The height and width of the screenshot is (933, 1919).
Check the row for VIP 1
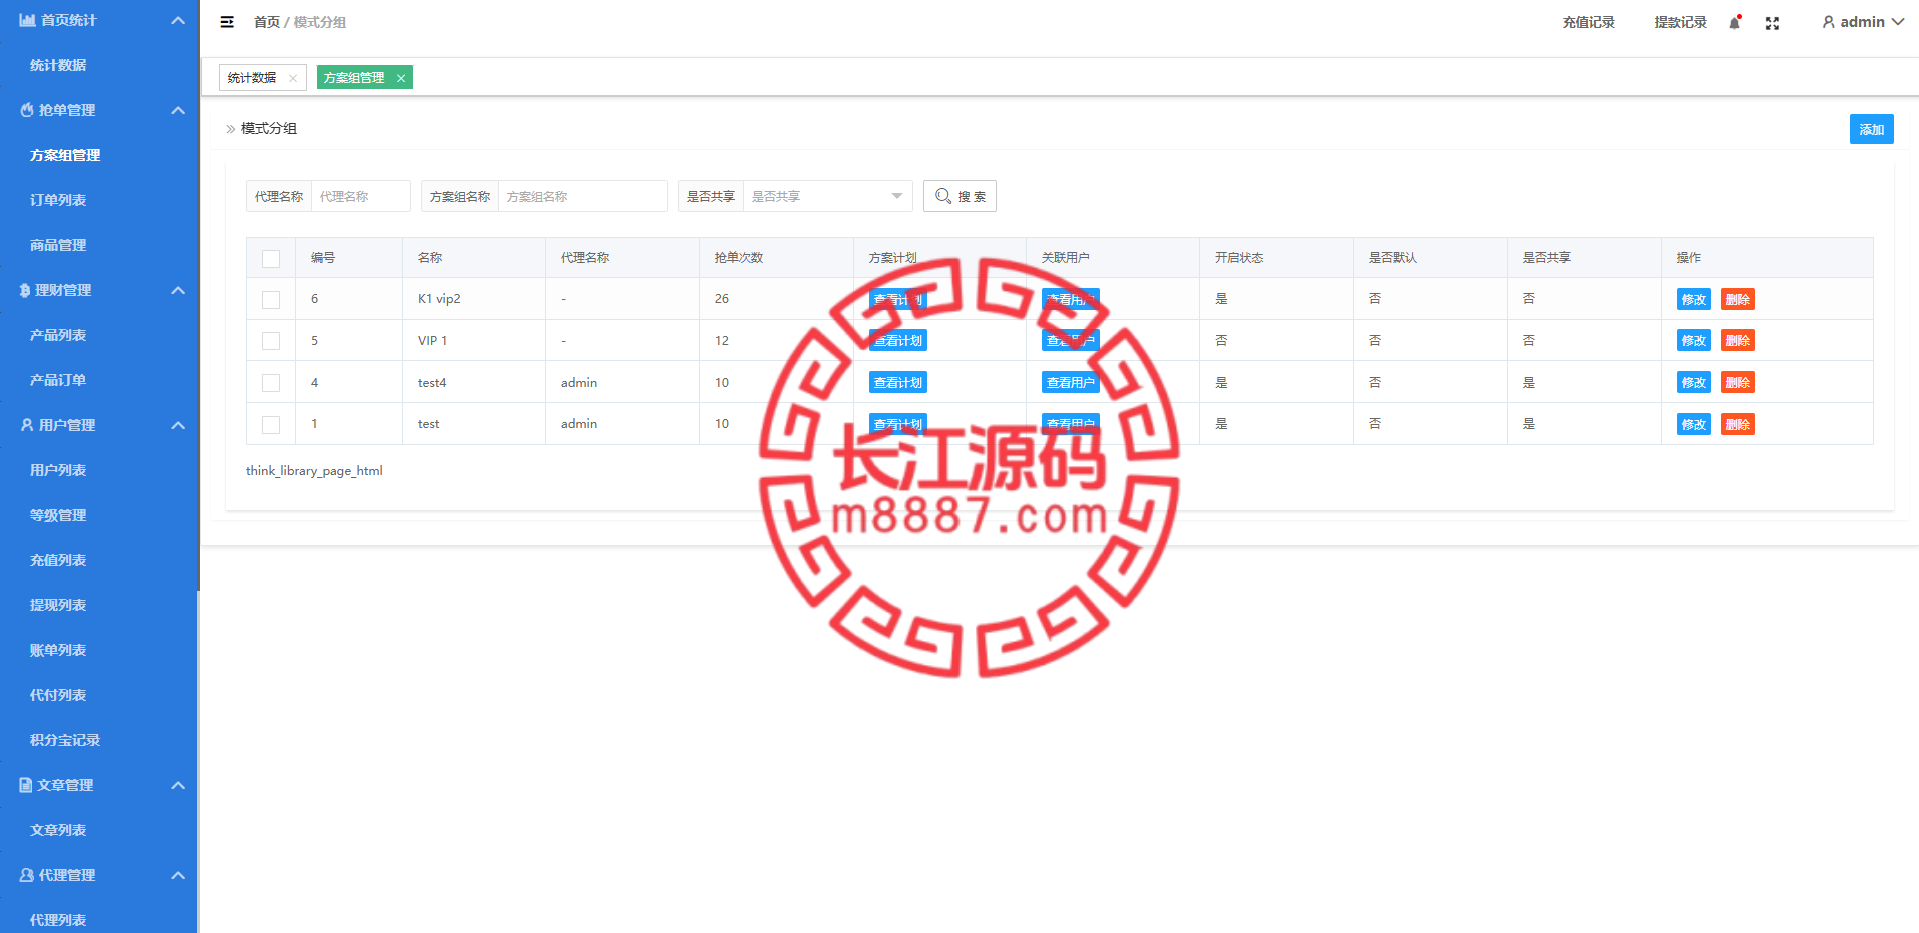tap(271, 341)
